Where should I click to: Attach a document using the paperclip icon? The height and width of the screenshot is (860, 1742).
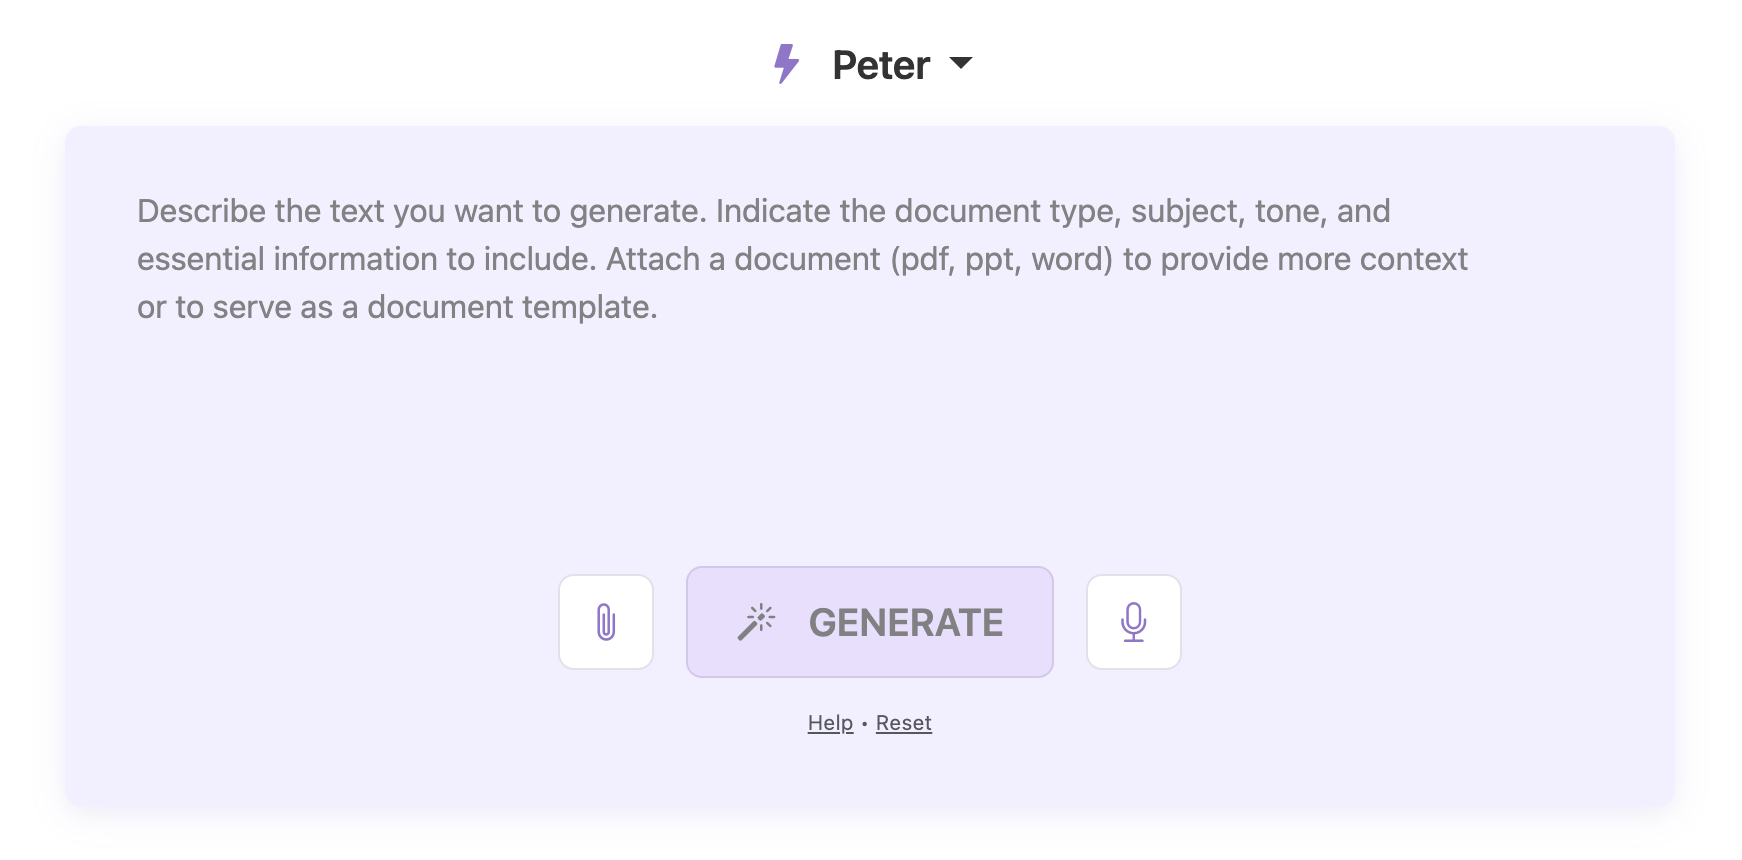coord(606,621)
